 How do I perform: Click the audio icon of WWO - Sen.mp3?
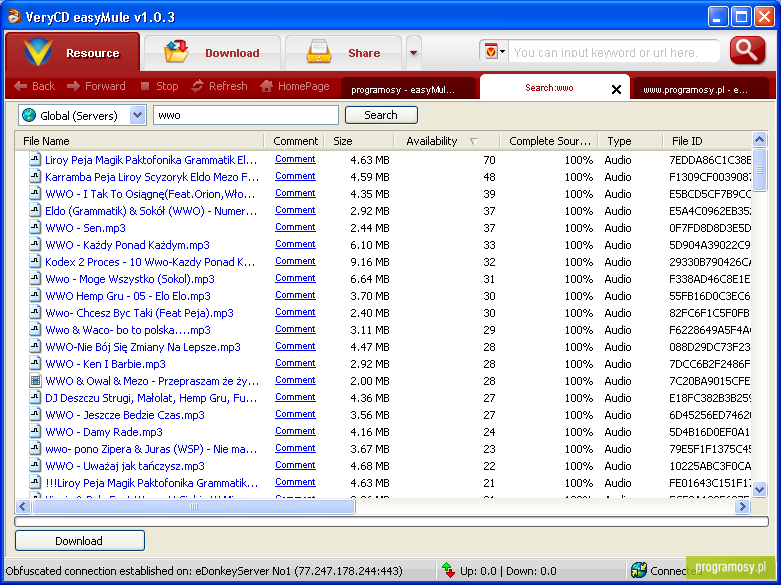pos(35,227)
